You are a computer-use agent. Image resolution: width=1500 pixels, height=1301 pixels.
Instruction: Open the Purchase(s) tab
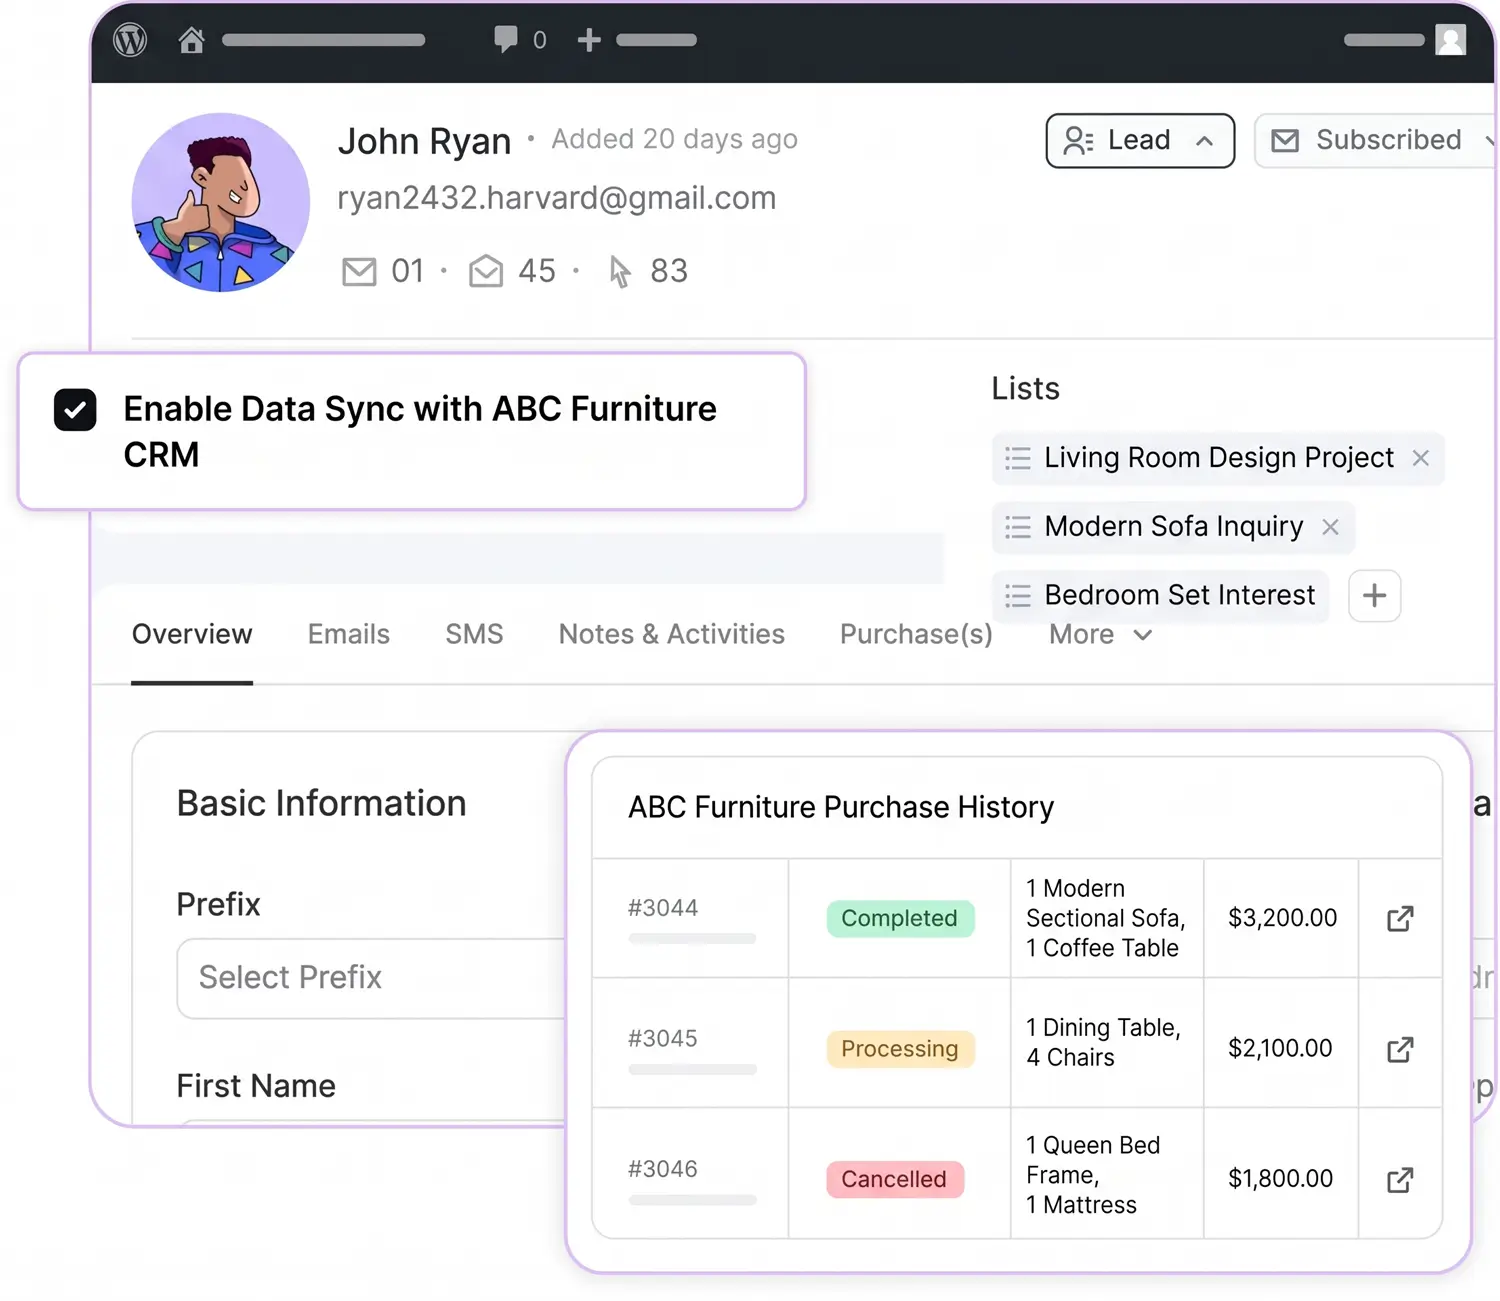click(916, 635)
